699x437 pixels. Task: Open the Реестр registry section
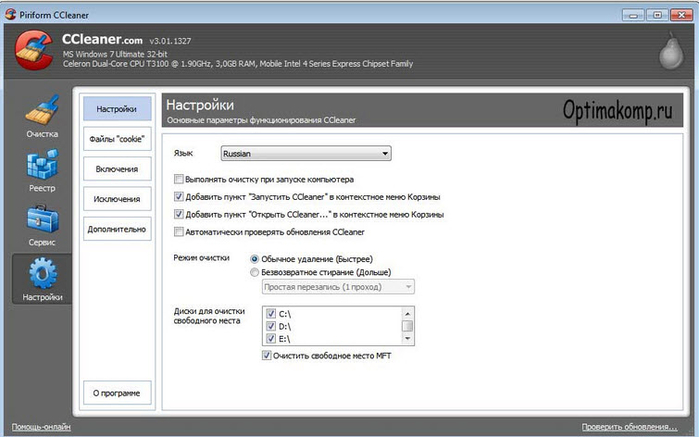(42, 171)
